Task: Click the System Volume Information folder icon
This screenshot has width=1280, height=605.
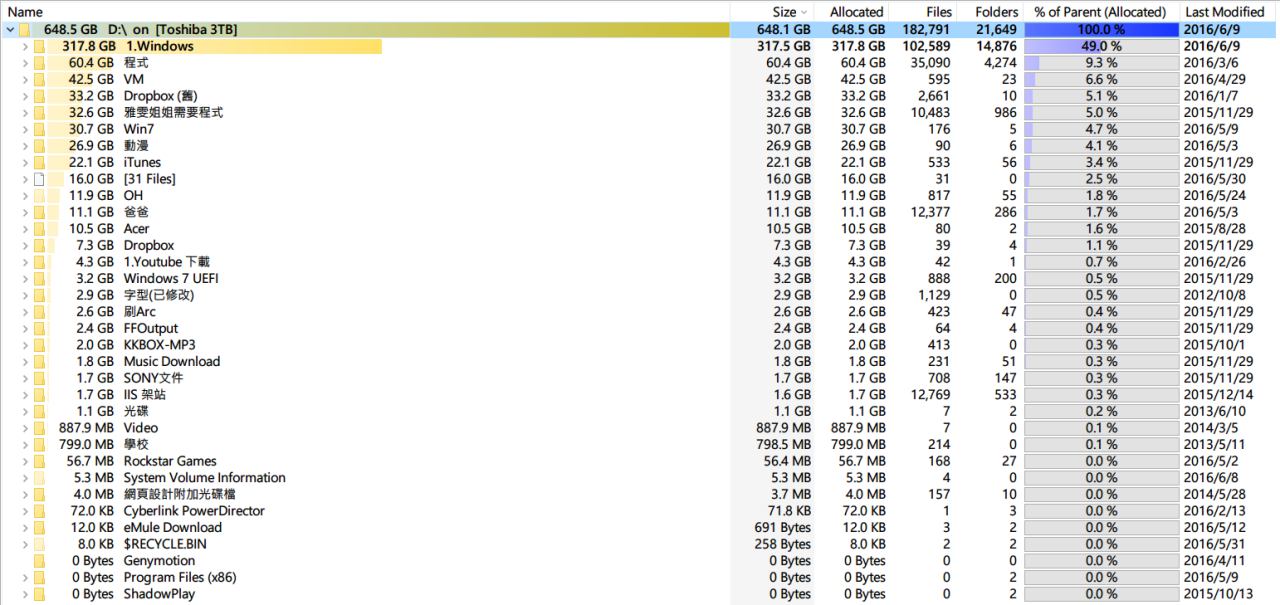Action: click(x=38, y=477)
